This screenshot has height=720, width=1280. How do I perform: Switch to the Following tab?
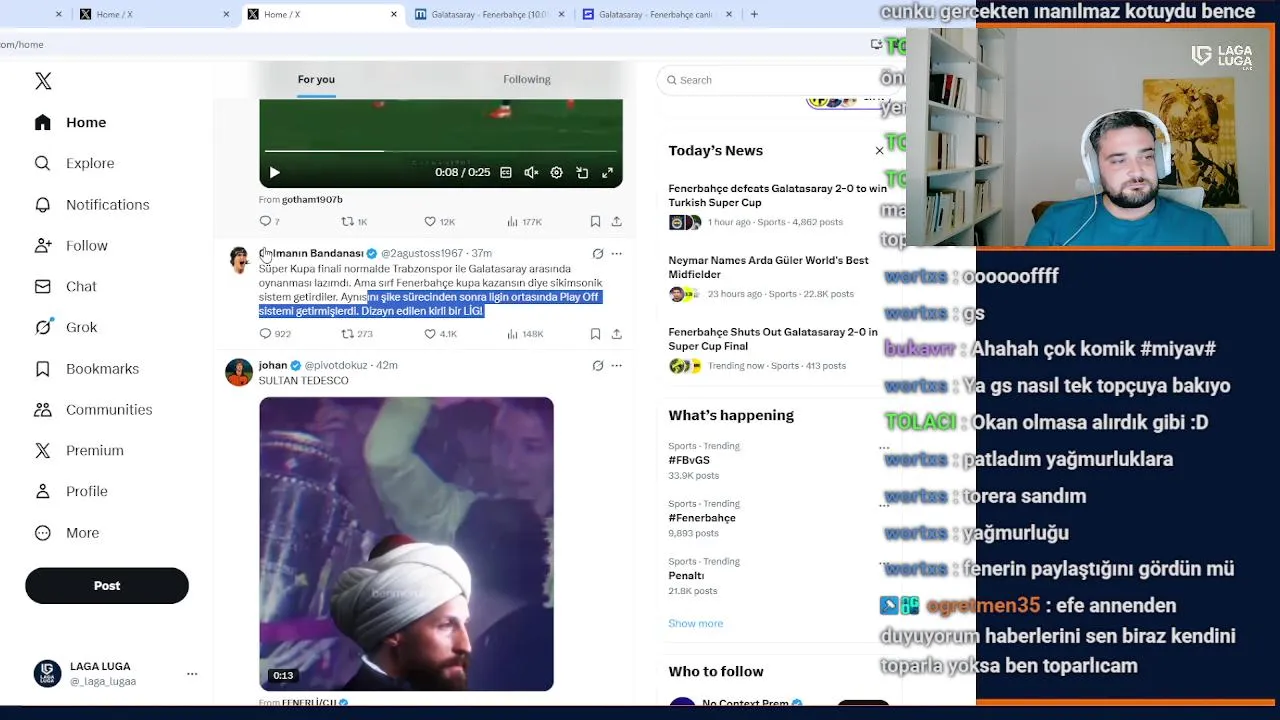[527, 79]
